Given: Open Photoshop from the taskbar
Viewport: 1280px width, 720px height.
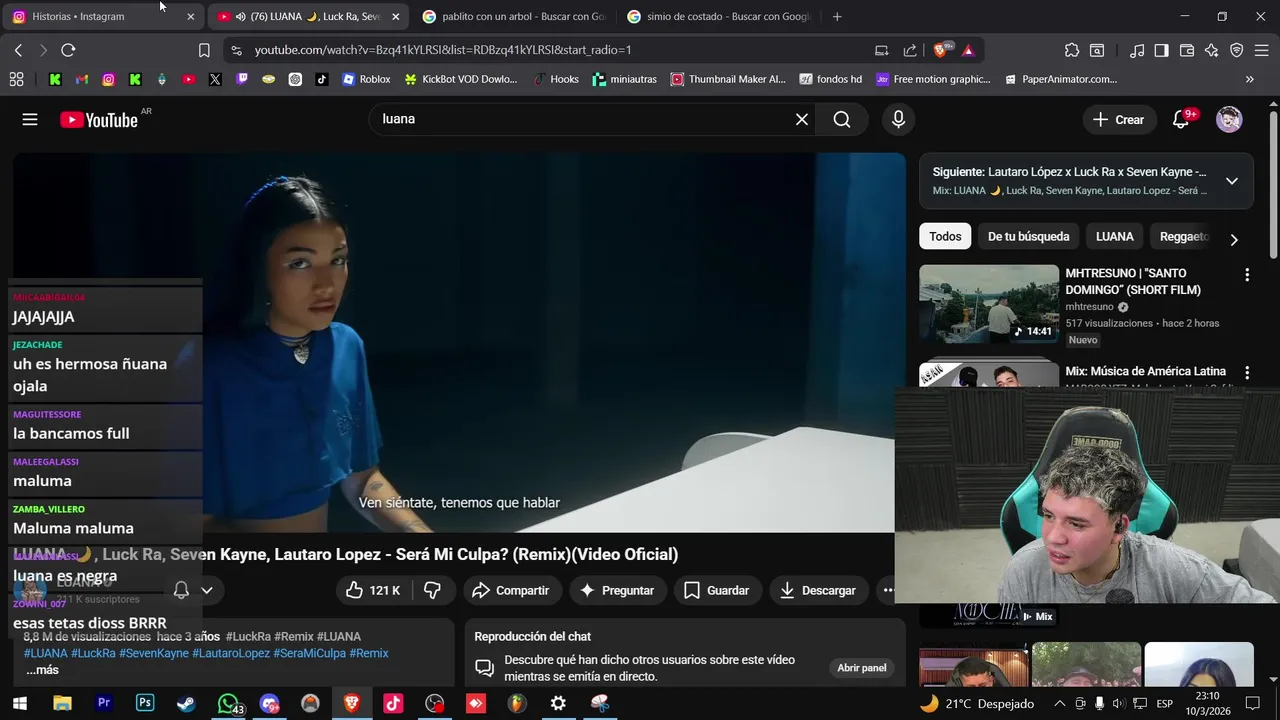Looking at the screenshot, I should (x=145, y=703).
